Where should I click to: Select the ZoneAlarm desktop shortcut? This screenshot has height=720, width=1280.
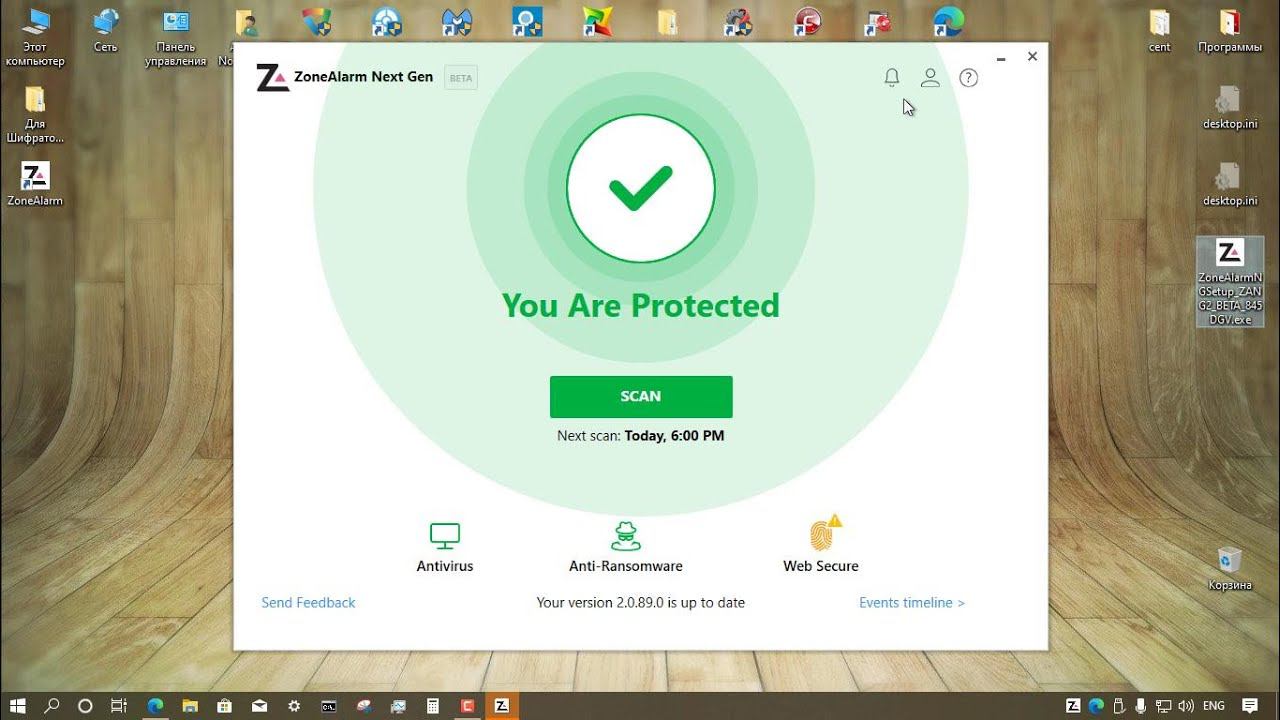click(35, 183)
